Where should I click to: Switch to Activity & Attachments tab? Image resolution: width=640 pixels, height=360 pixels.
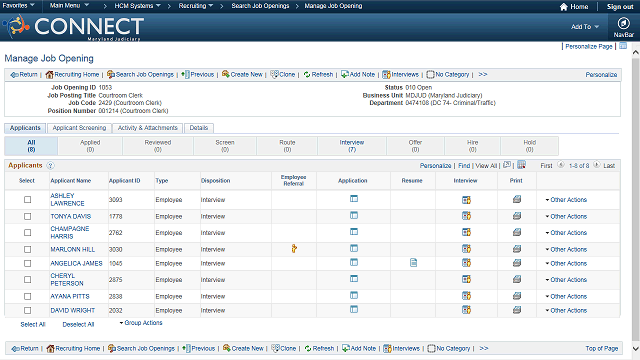click(x=148, y=128)
